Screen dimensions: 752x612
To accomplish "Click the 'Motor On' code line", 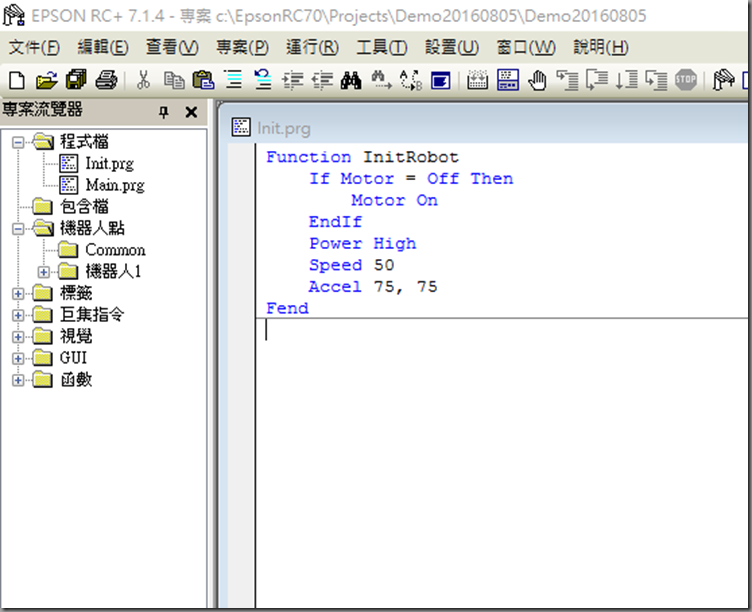I will tap(394, 200).
